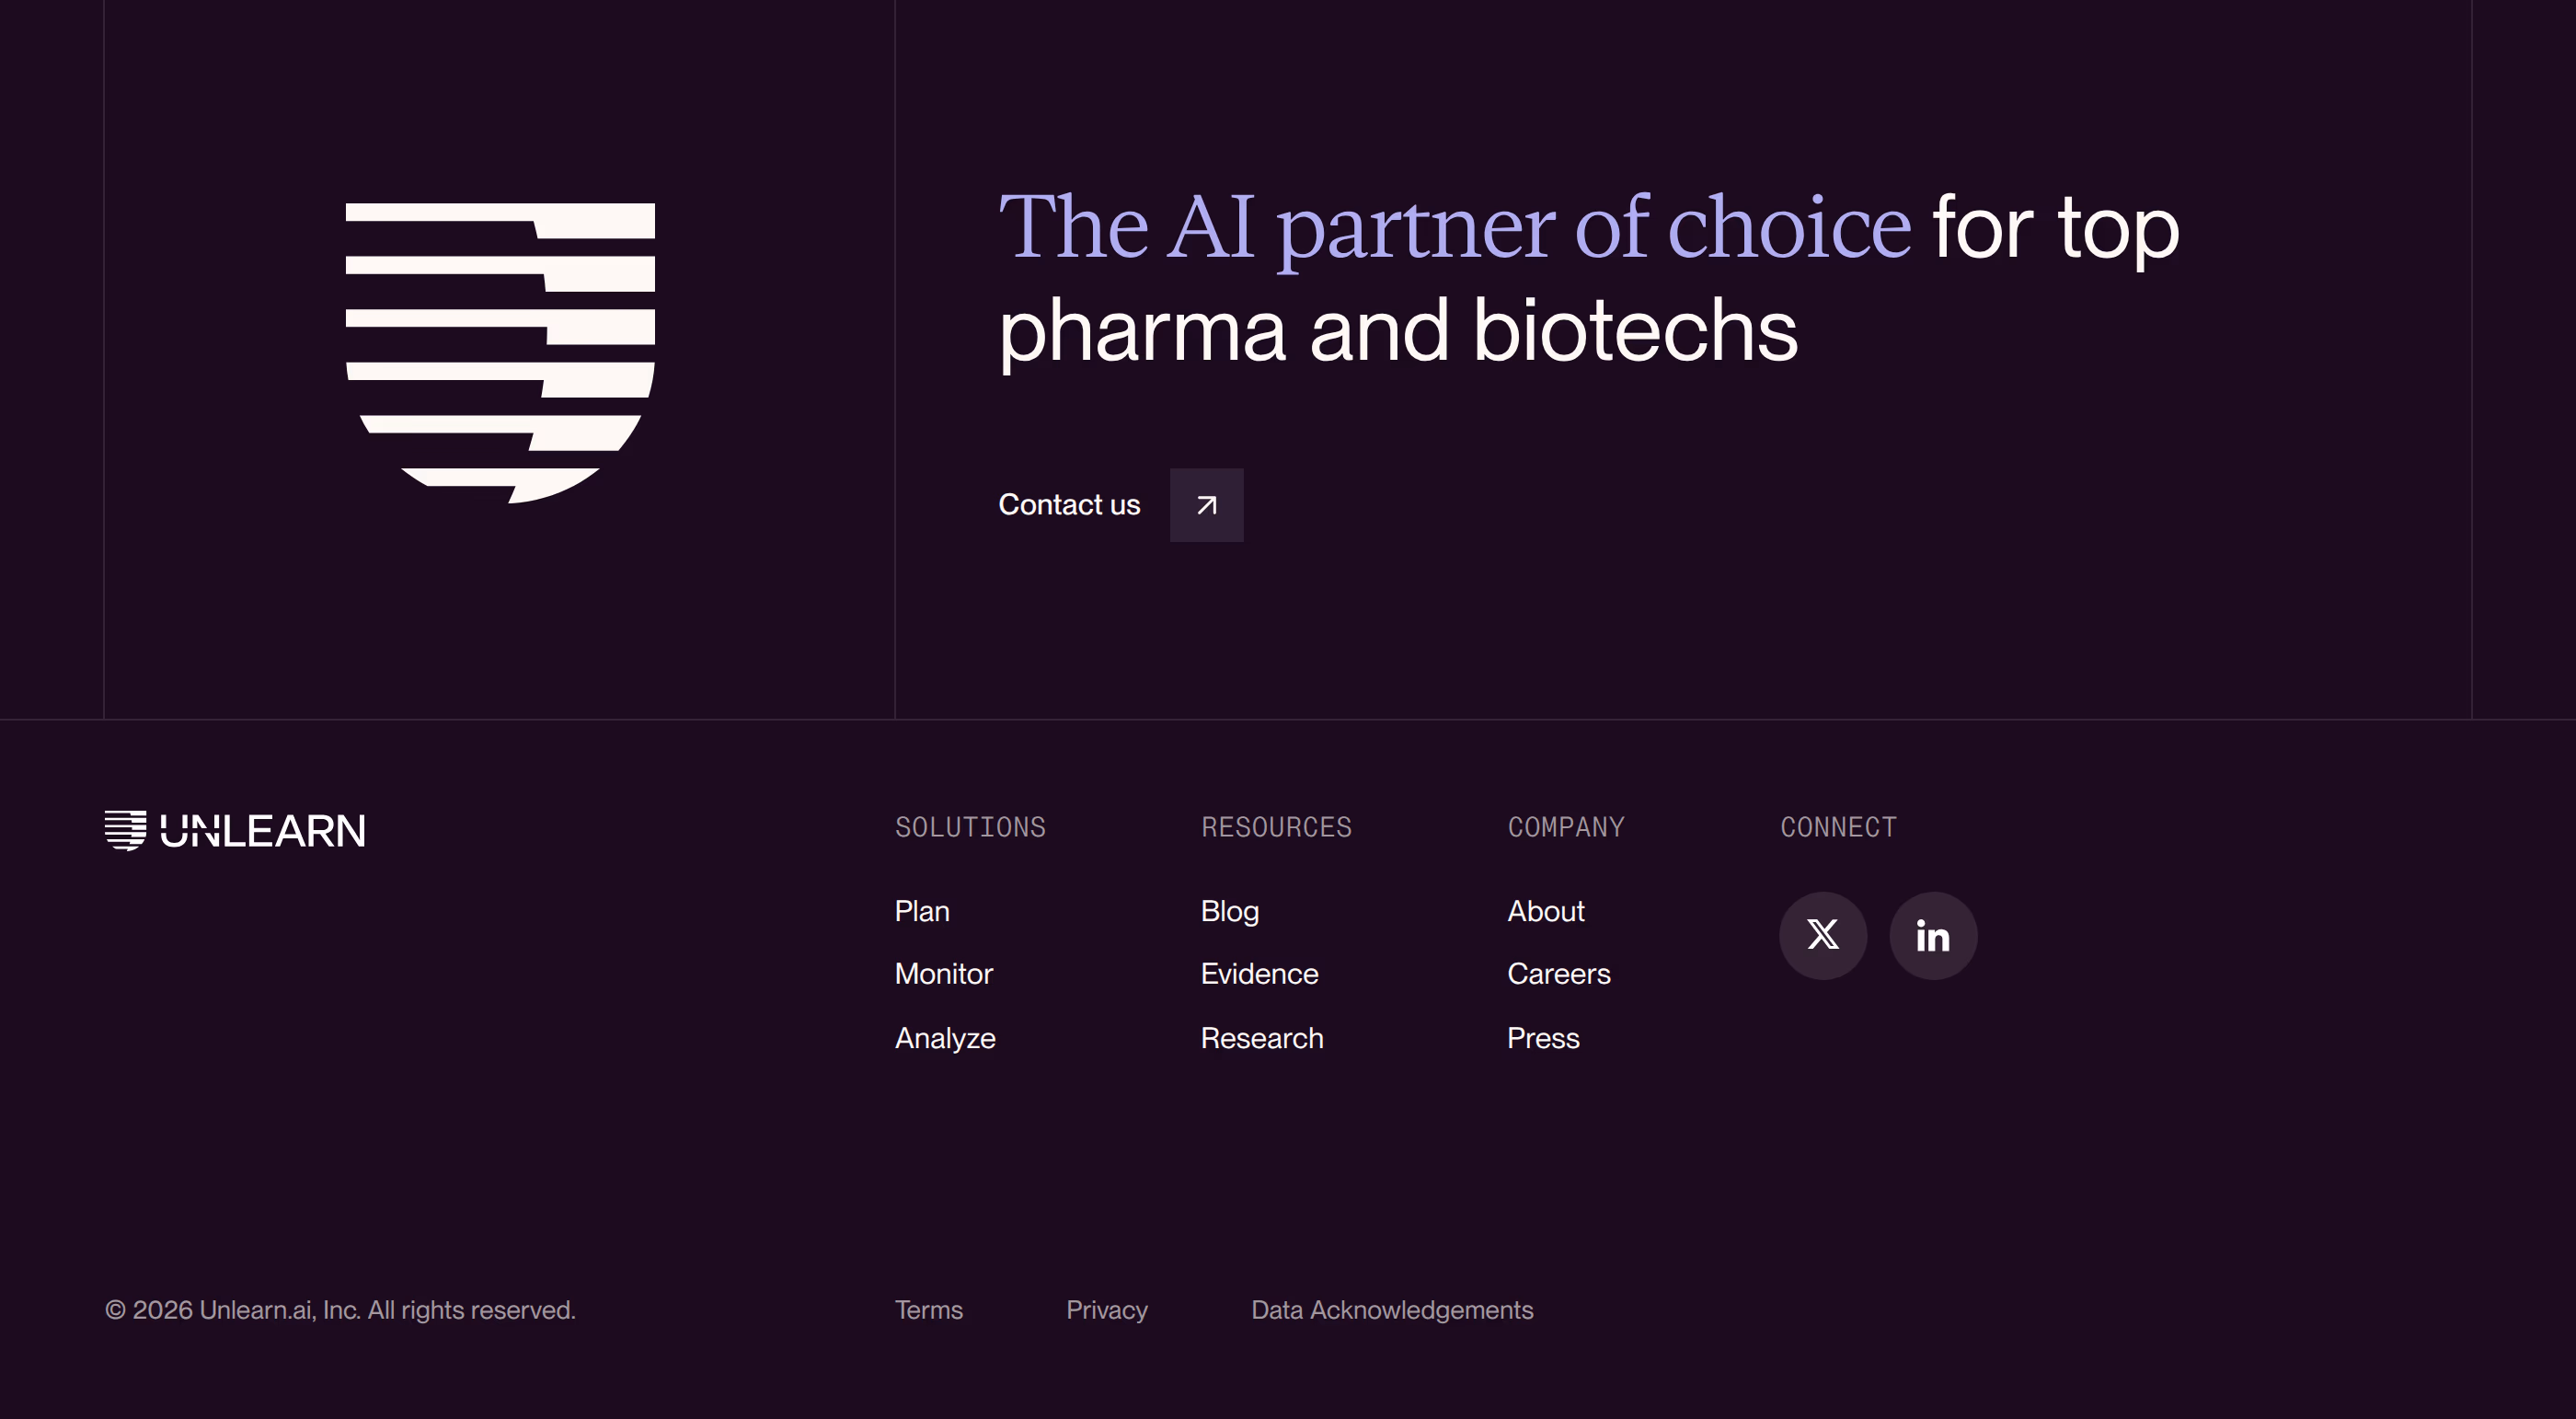
Task: Open the Evidence resources link
Action: (1259, 974)
